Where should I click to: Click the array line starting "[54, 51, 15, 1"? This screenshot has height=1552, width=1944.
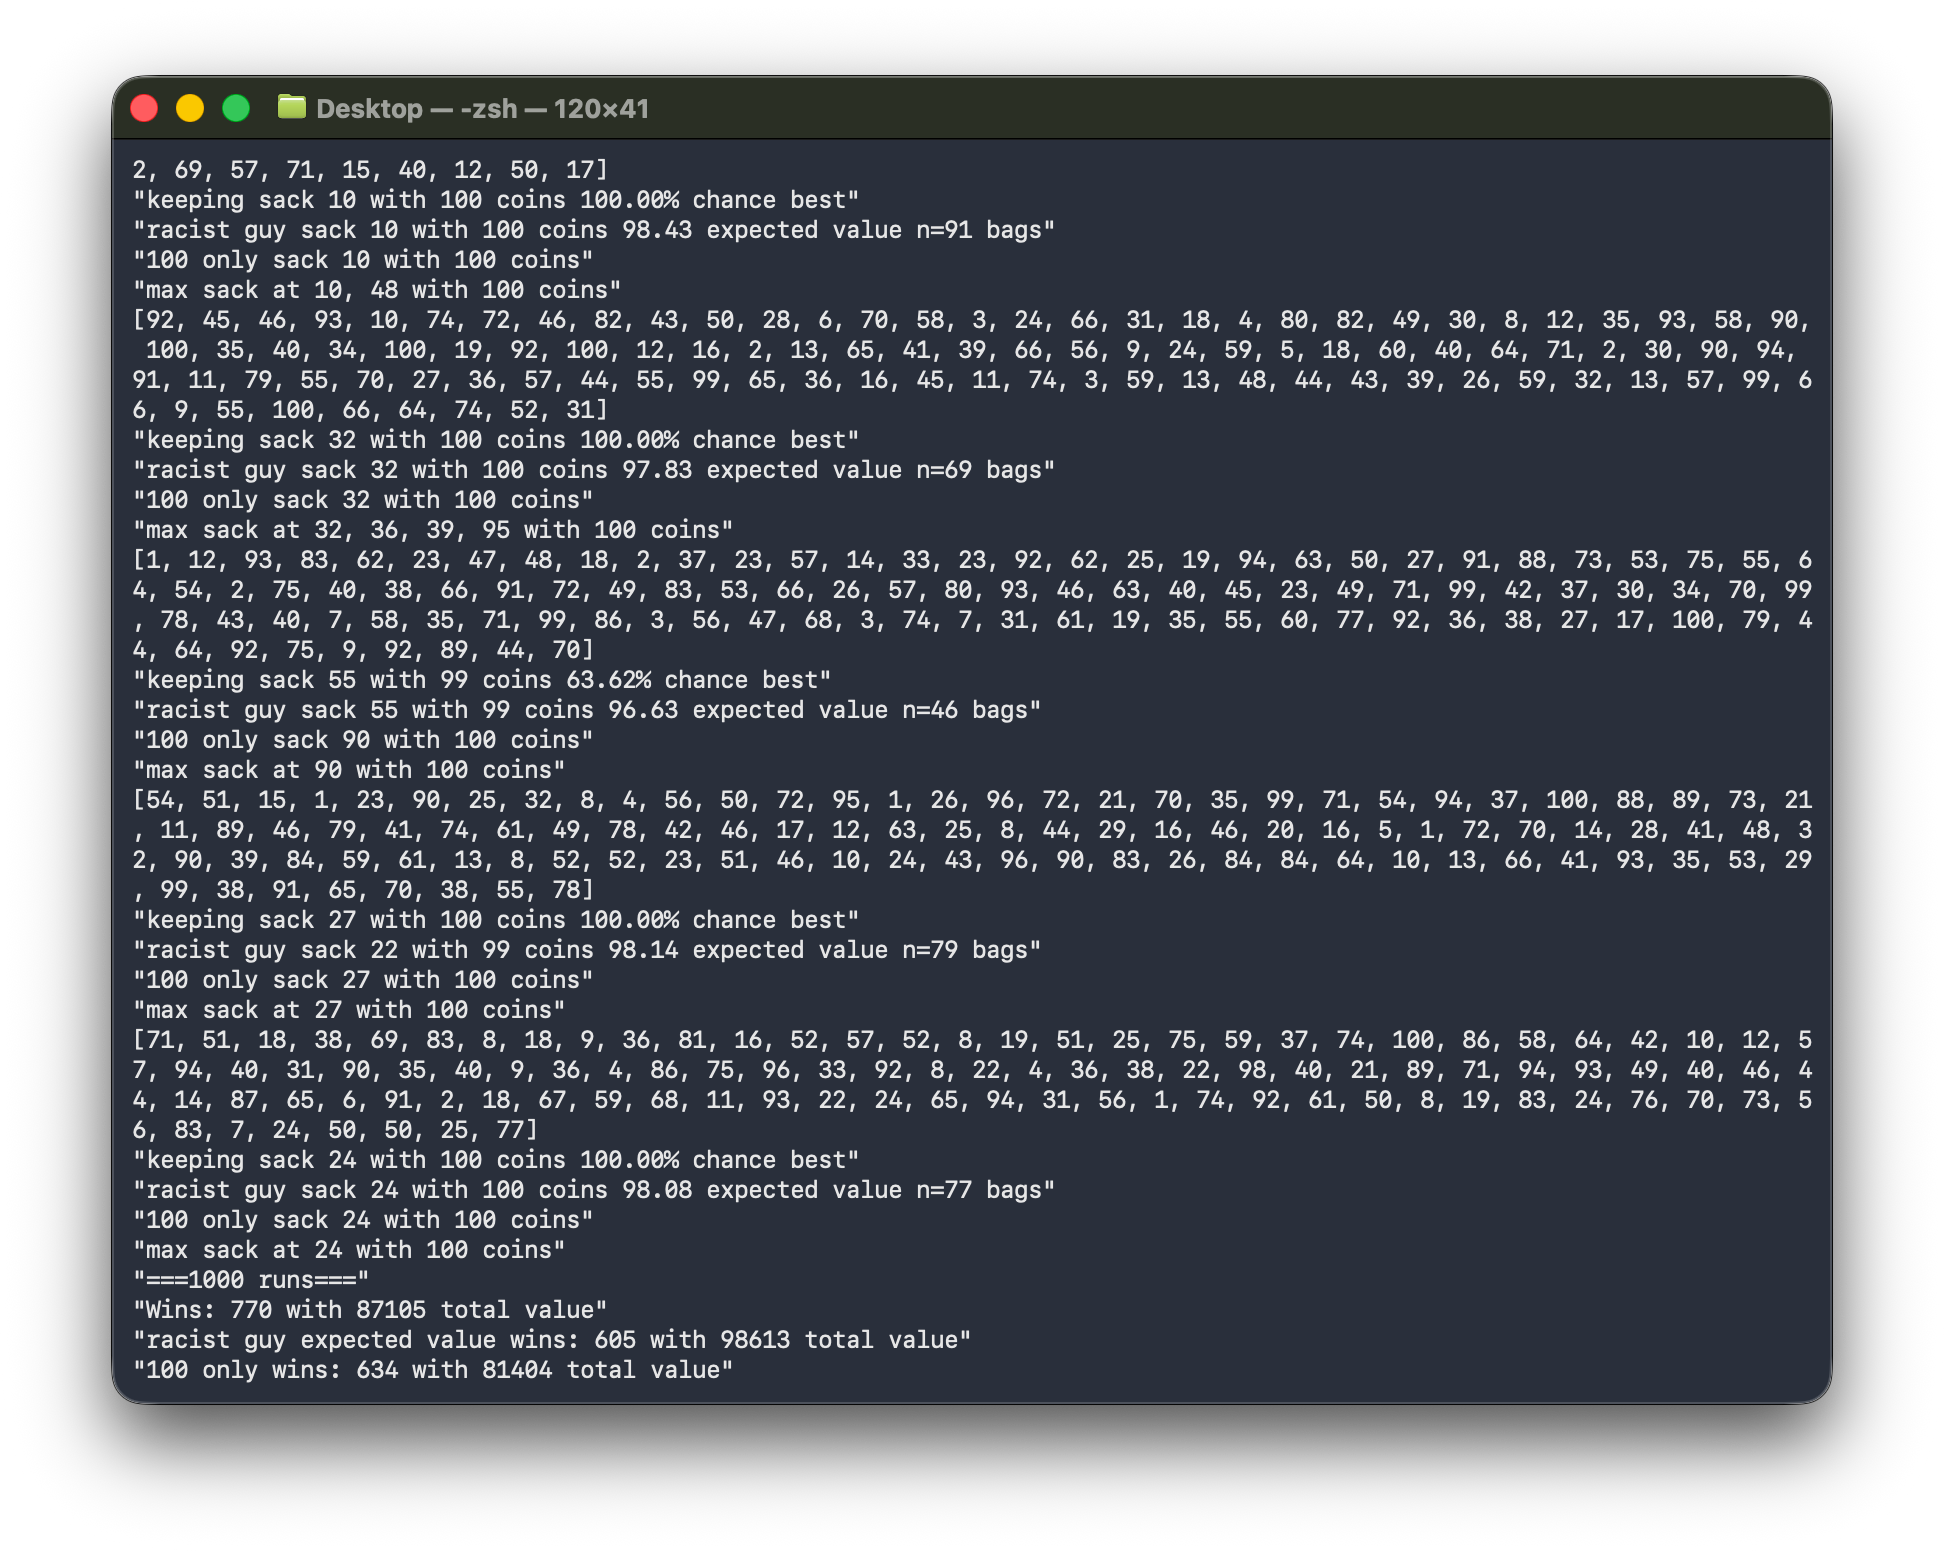coord(972,800)
